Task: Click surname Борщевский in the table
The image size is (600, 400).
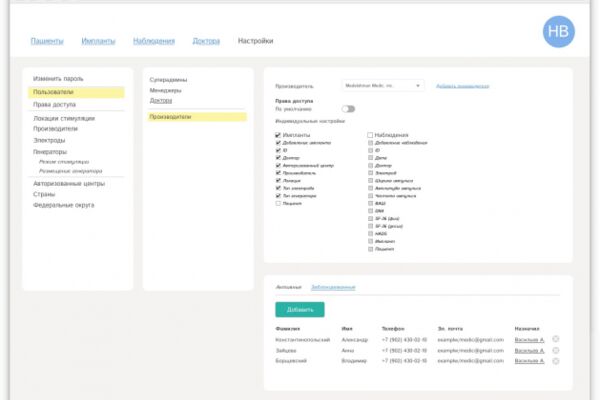Action: click(291, 361)
